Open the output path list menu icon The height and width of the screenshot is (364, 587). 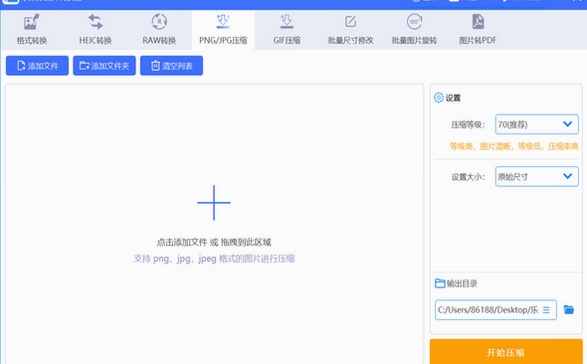coord(546,310)
